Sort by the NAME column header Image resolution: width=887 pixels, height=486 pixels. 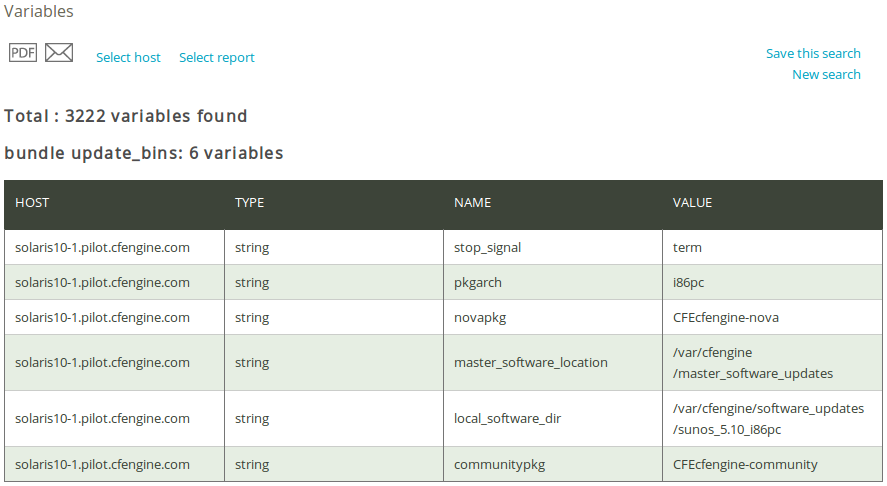472,203
